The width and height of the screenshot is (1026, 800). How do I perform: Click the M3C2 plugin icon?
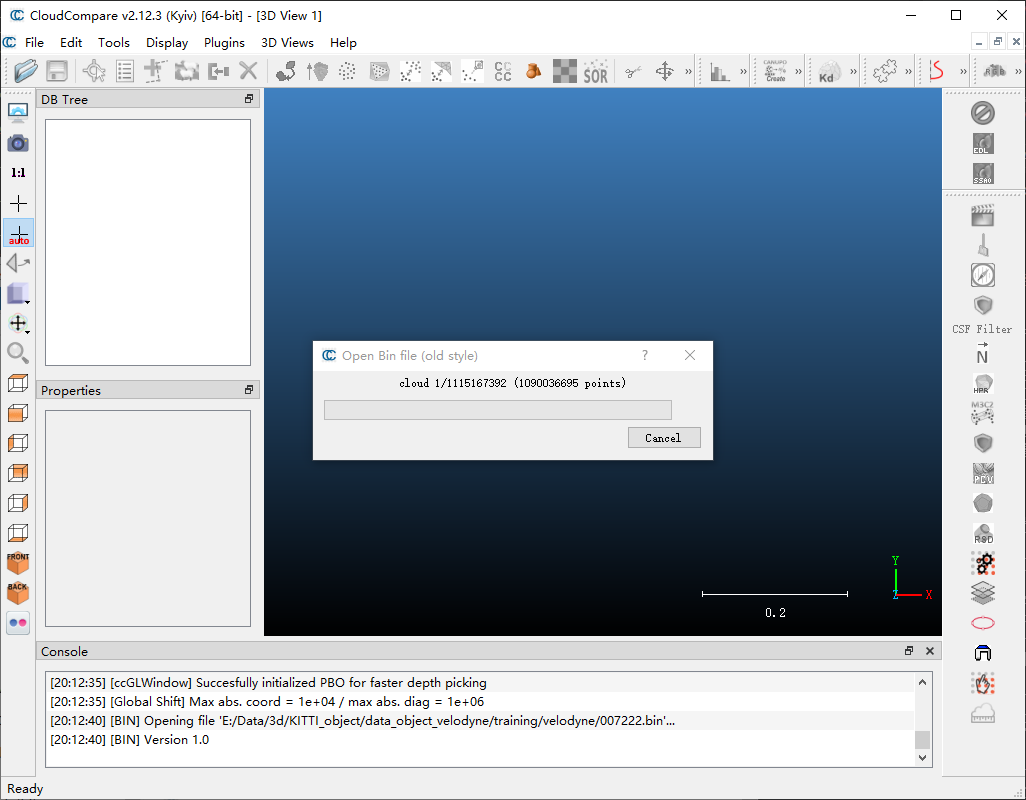tap(983, 413)
